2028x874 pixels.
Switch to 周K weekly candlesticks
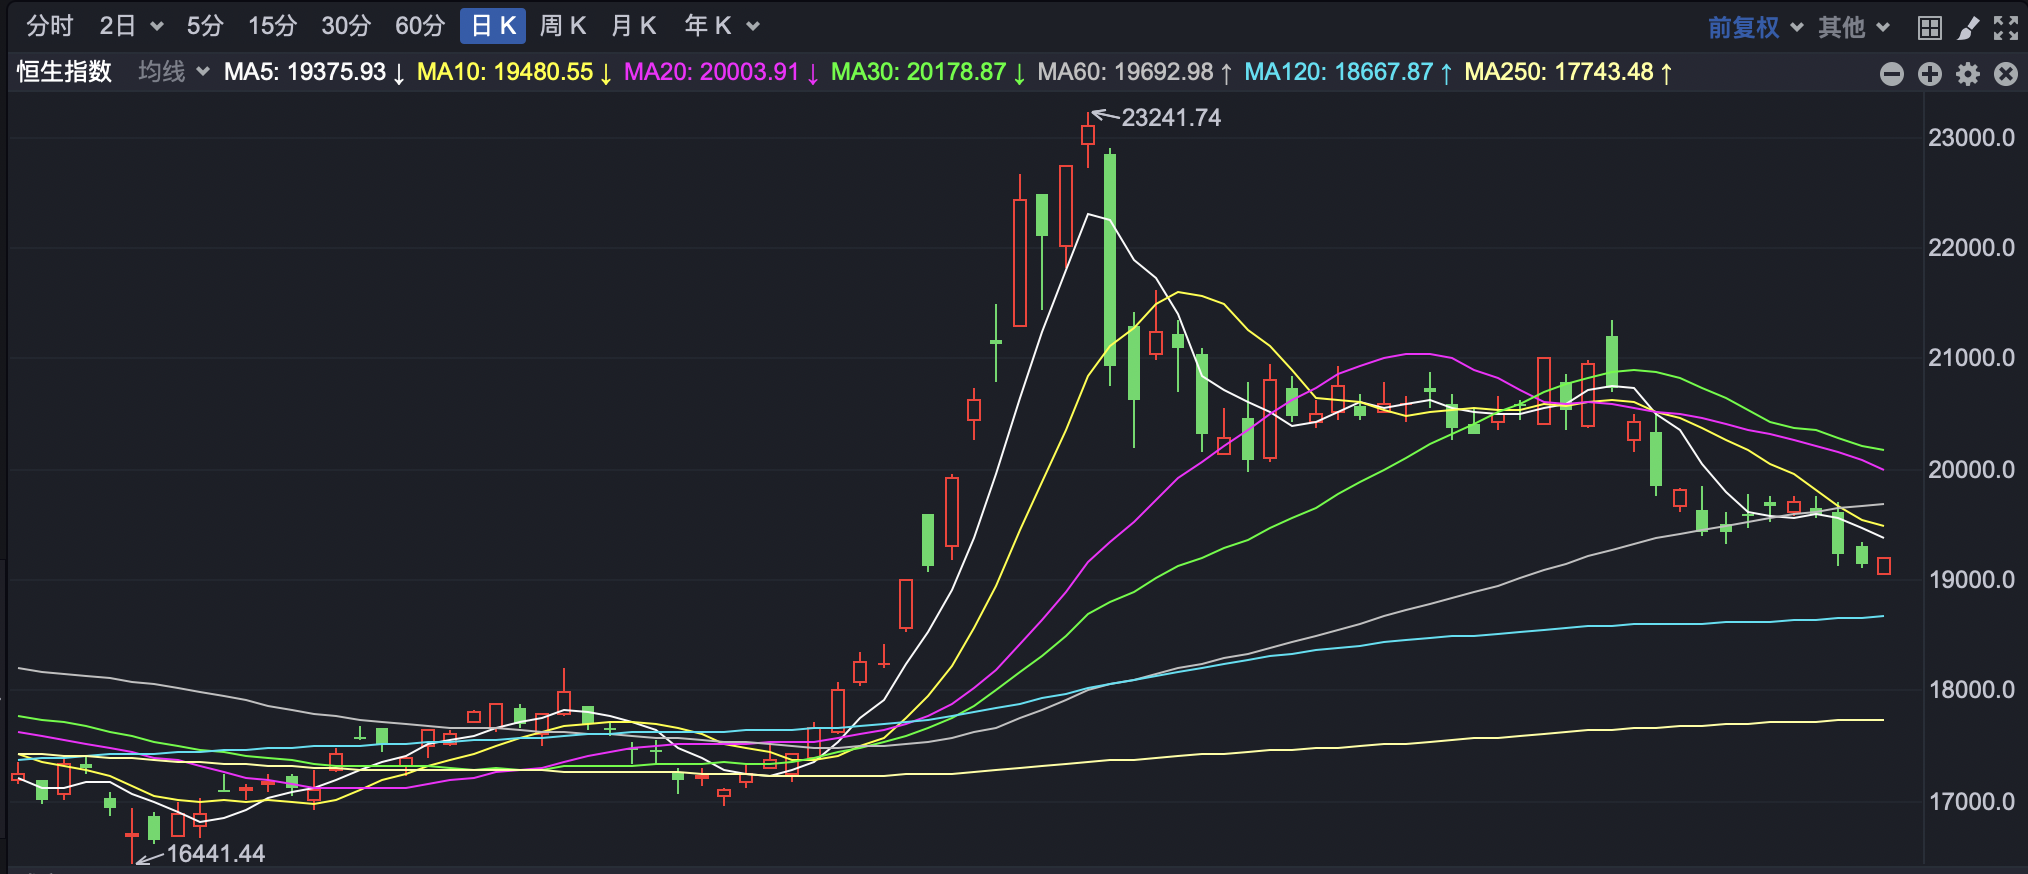[563, 26]
